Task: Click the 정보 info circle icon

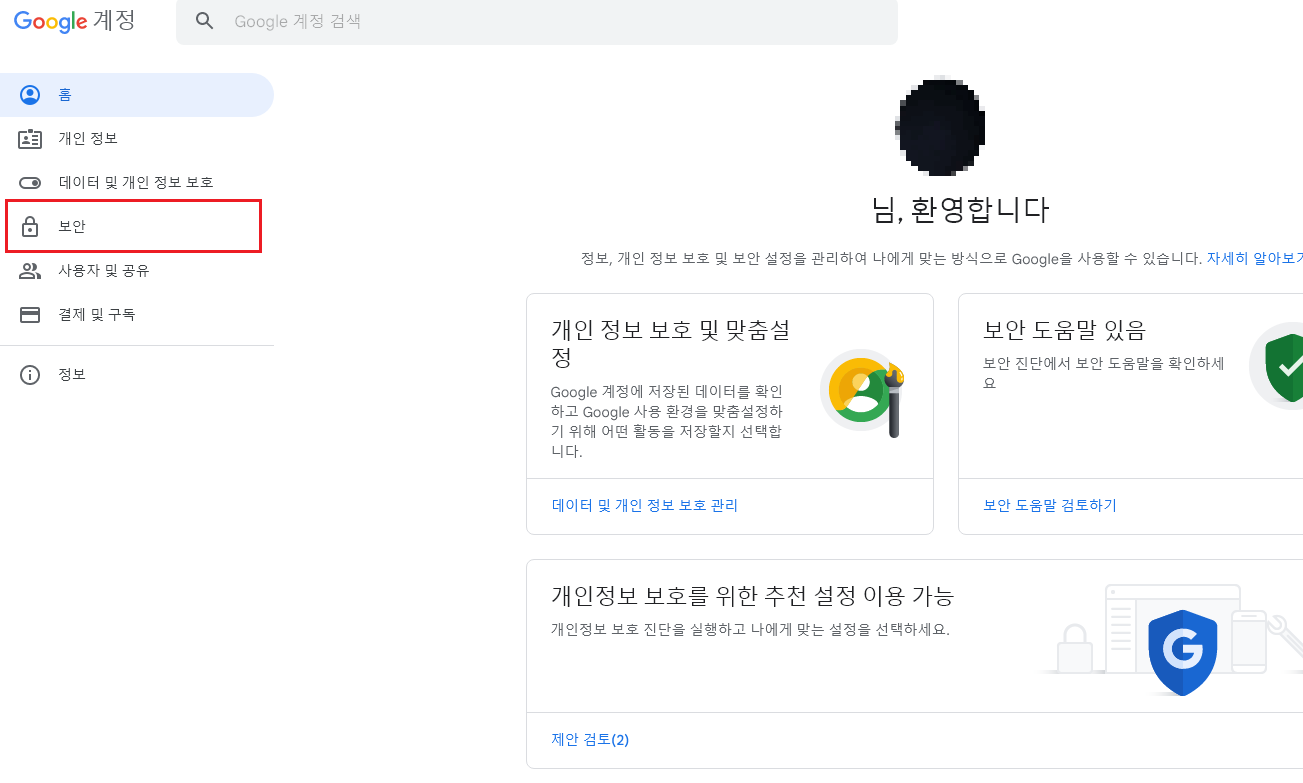Action: [x=30, y=375]
